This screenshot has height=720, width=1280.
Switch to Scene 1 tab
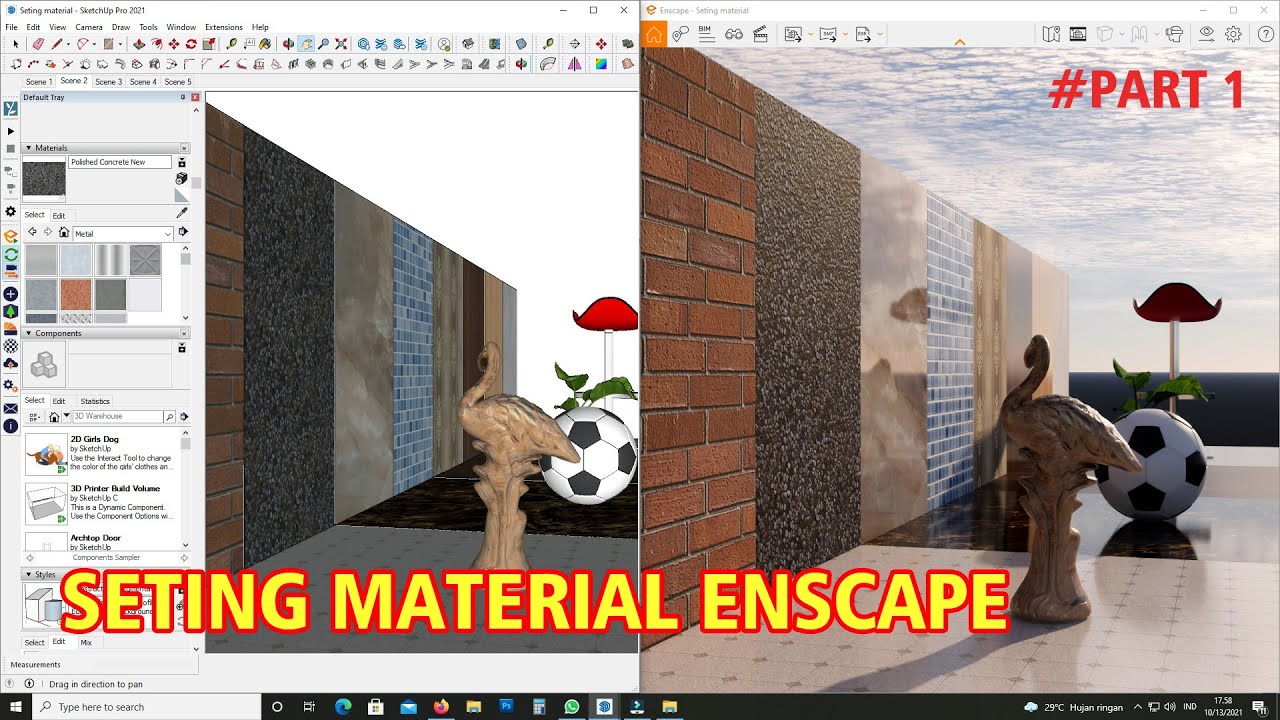(x=38, y=82)
